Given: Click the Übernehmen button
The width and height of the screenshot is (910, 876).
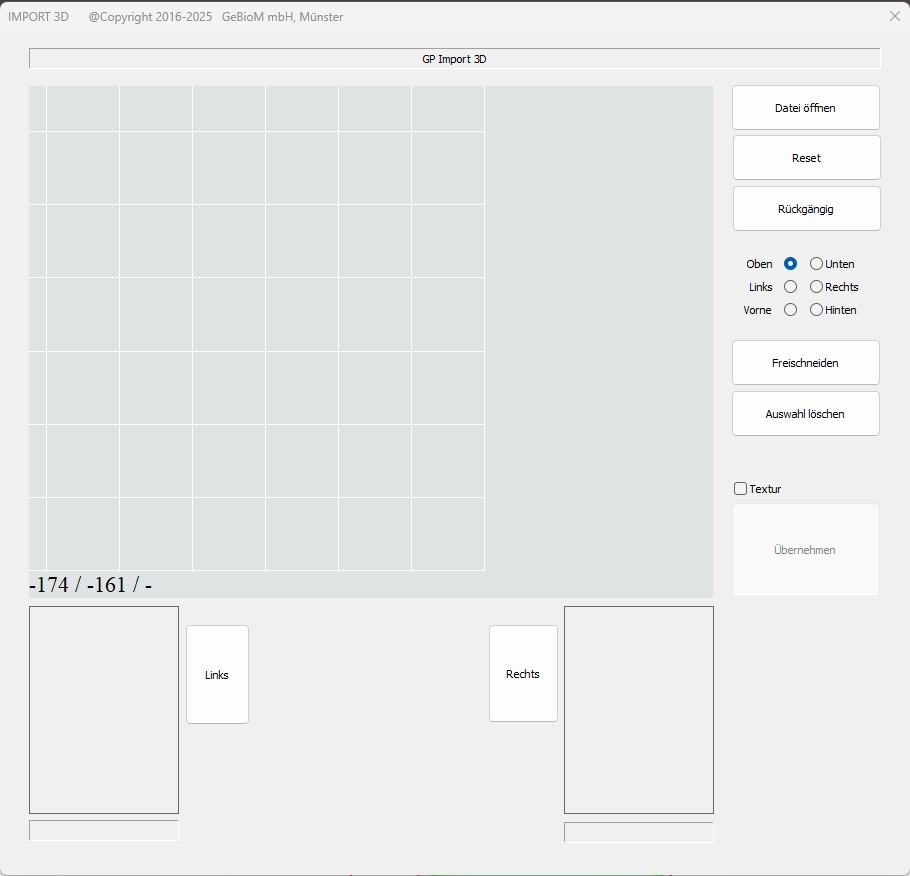Looking at the screenshot, I should (x=805, y=550).
